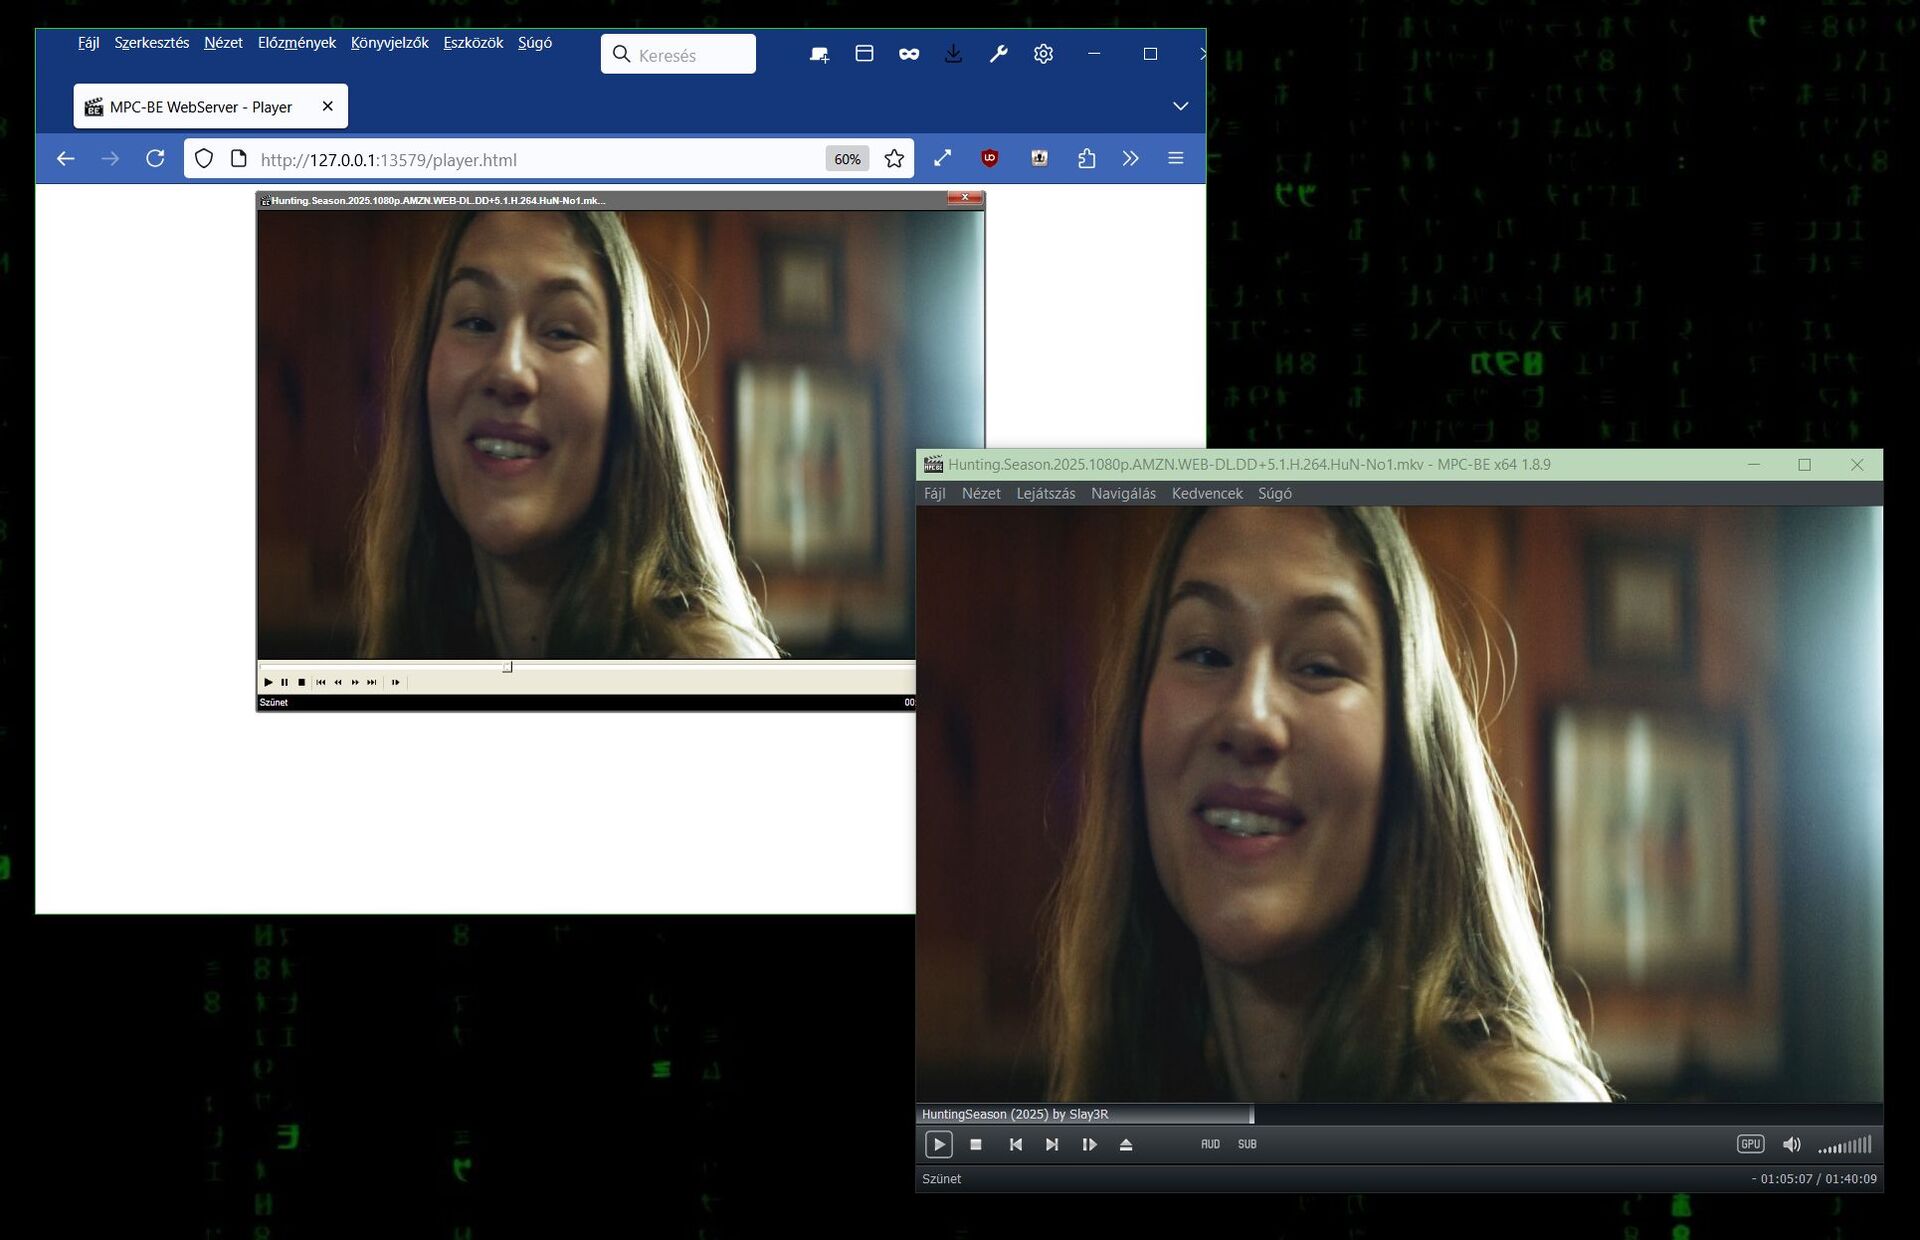Click the Keresés search box
The image size is (1920, 1240).
coord(678,54)
